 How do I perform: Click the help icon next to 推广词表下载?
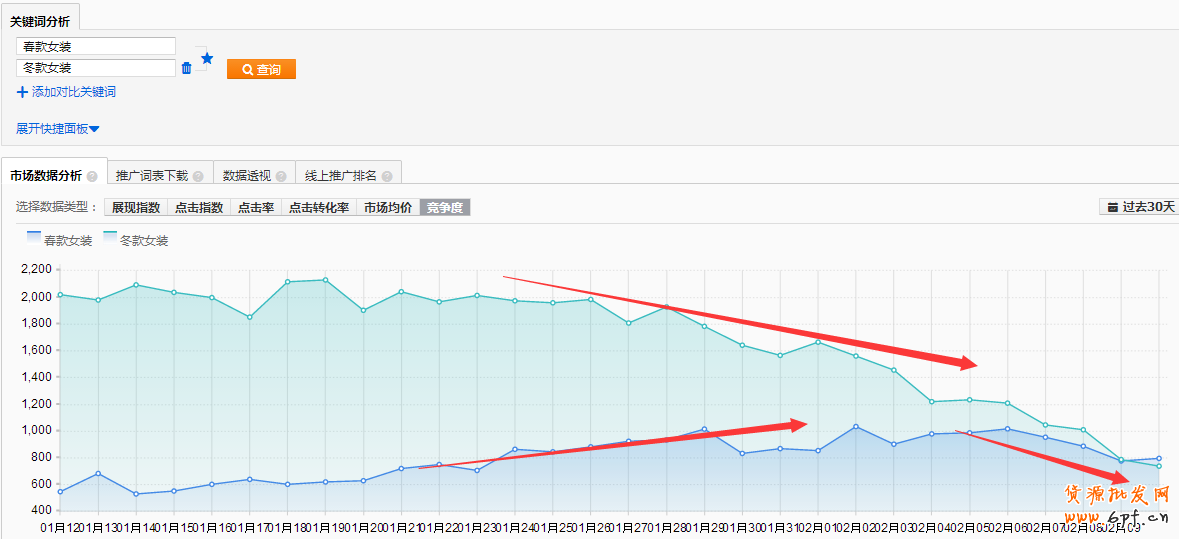point(198,176)
